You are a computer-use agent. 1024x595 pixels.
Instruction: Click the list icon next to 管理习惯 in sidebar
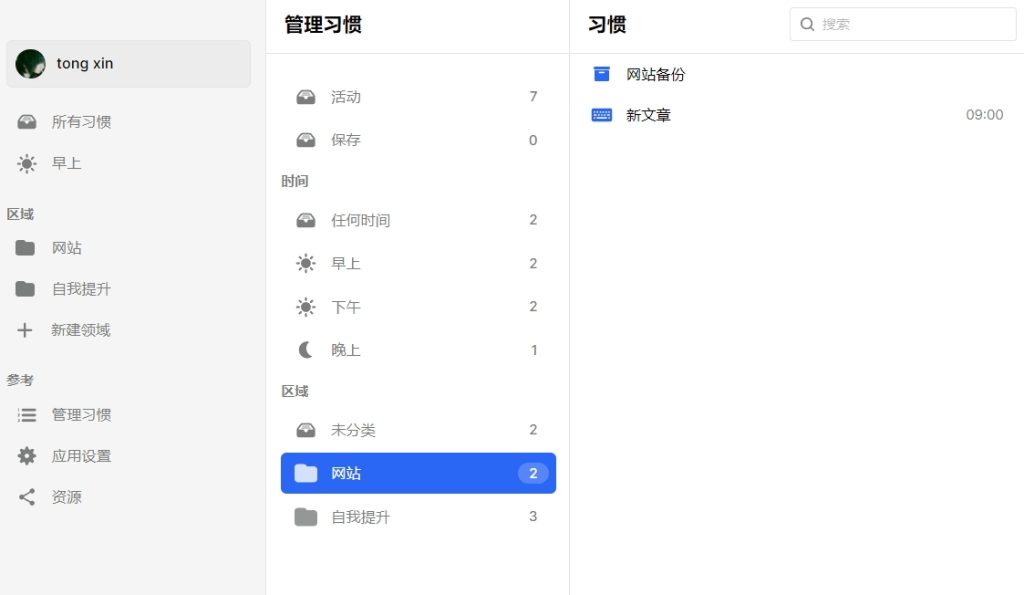point(27,415)
